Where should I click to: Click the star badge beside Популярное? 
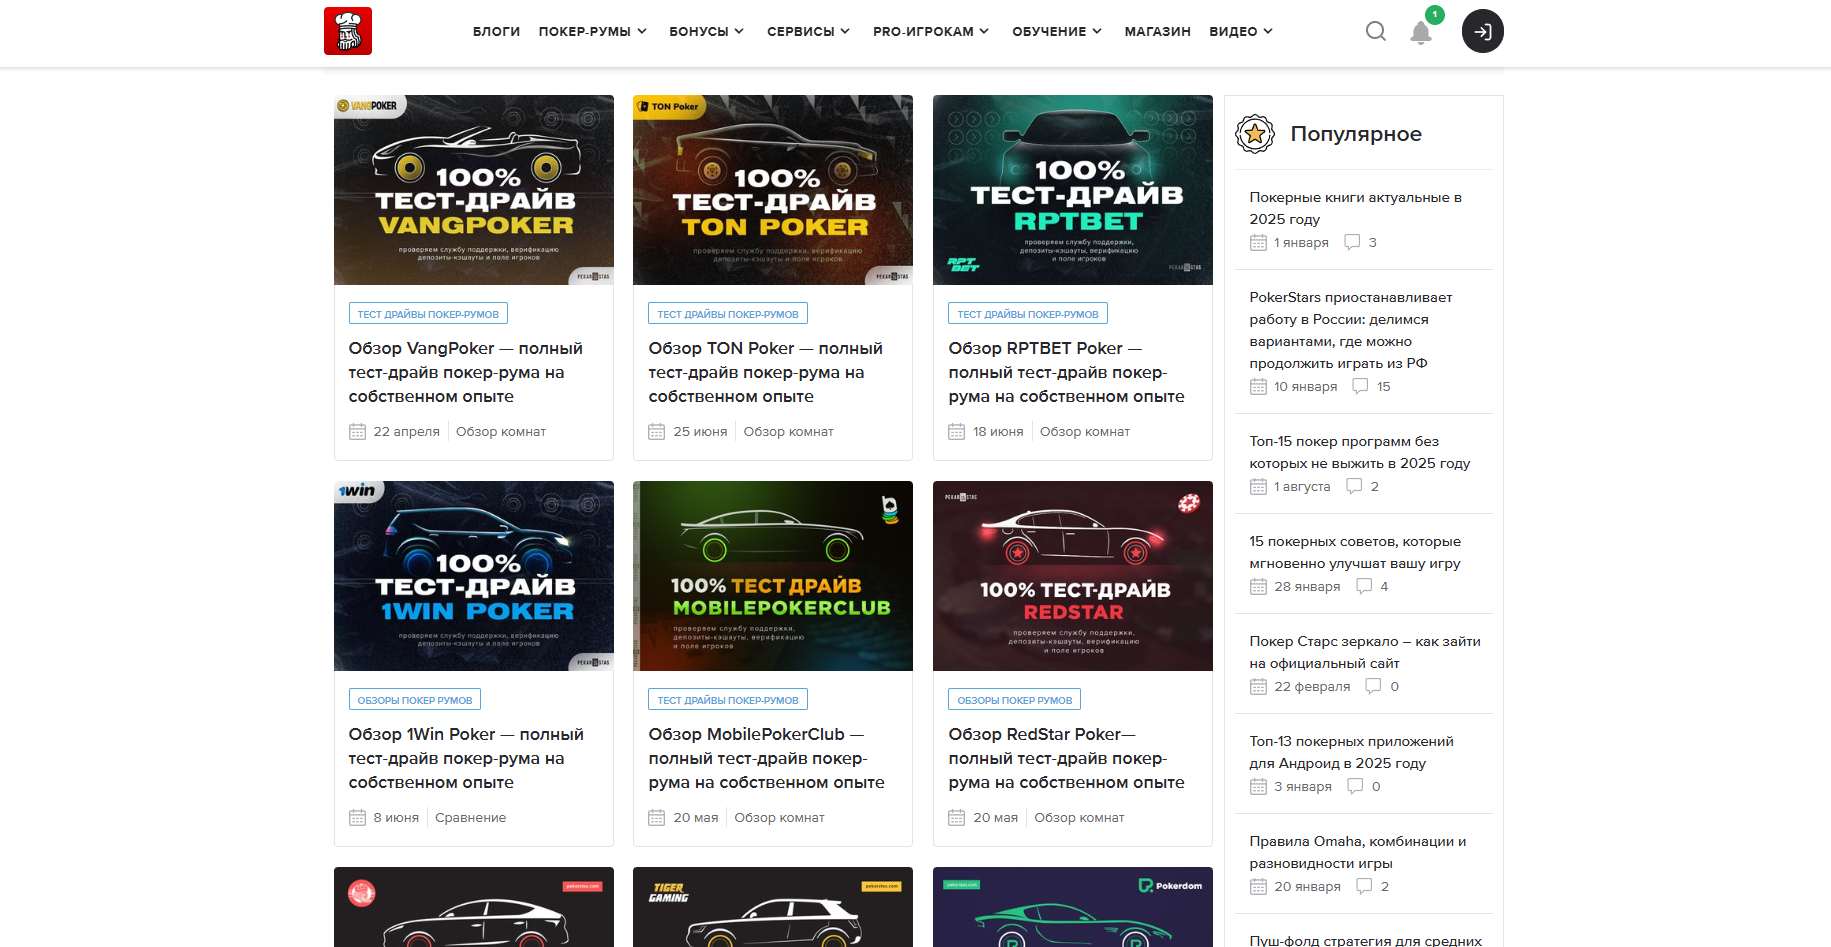pos(1254,134)
